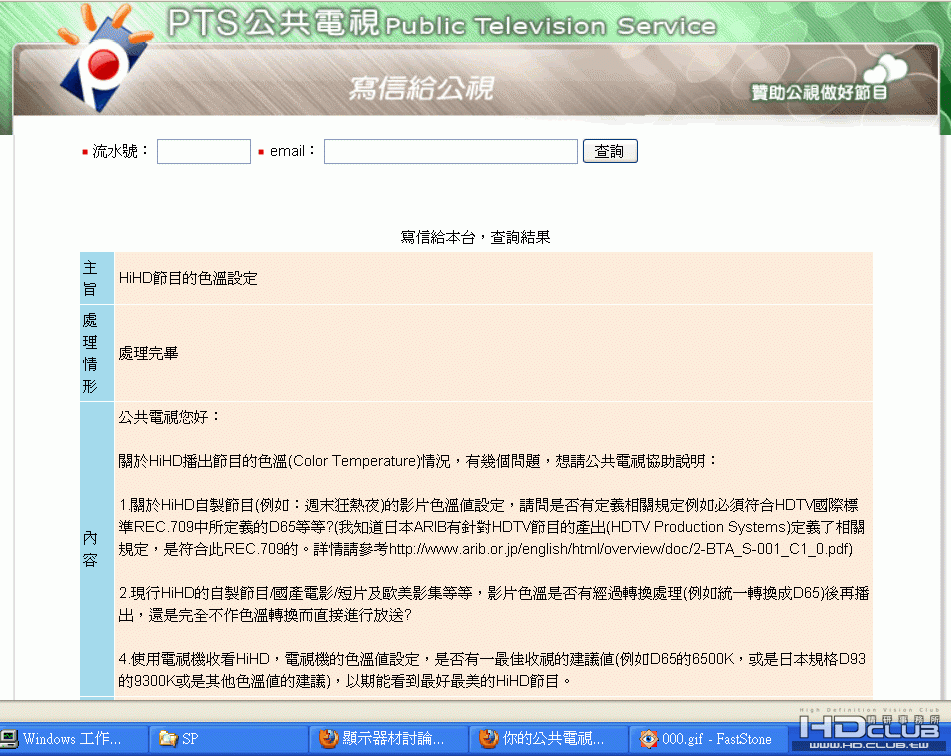Open the 贊助公視做好節目 sponsor link
Viewport: 951px width, 756px height.
tap(819, 92)
